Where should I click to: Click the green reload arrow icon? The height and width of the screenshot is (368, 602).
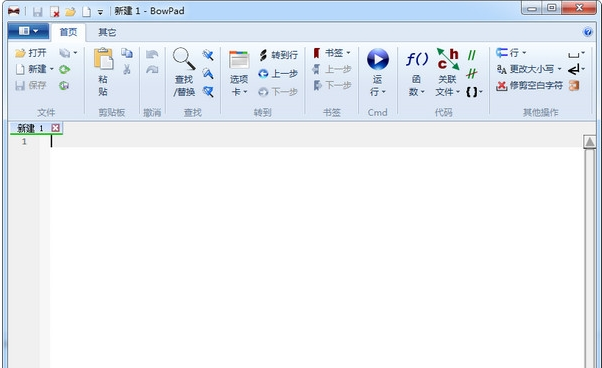[64, 69]
